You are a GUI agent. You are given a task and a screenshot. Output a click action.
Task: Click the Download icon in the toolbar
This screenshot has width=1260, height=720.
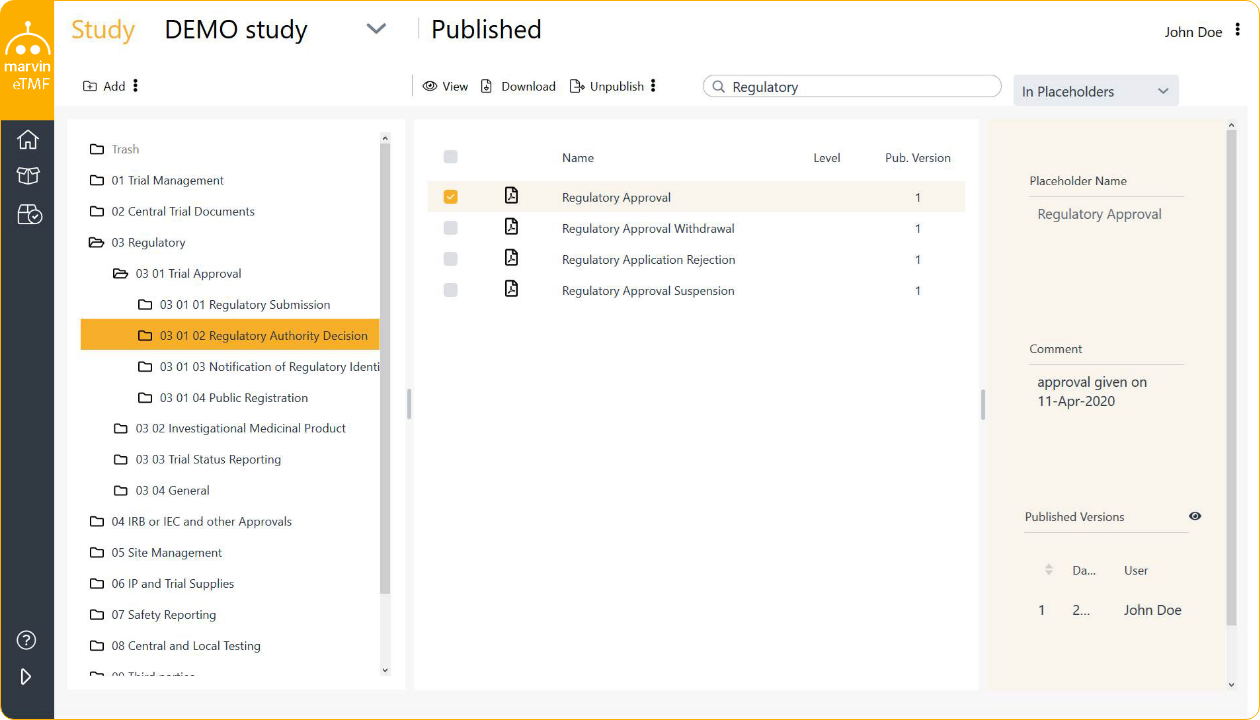487,86
